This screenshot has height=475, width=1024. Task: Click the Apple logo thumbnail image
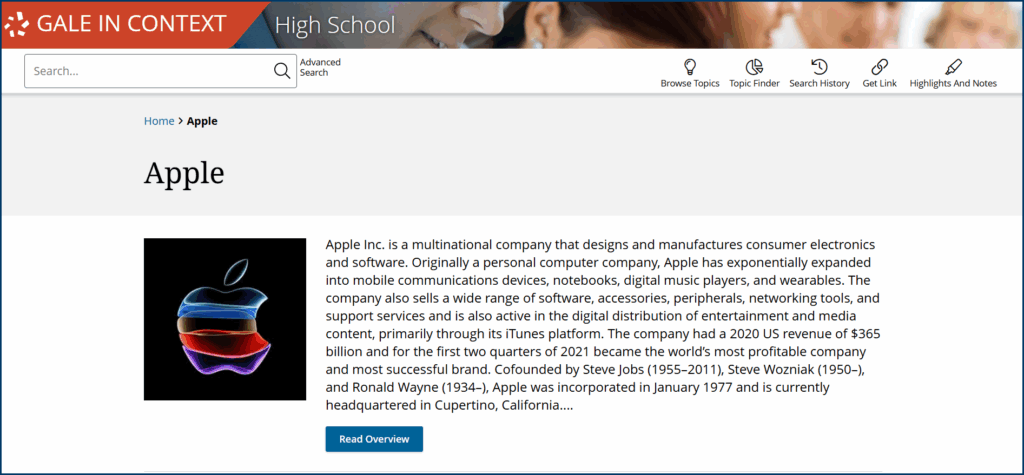225,319
